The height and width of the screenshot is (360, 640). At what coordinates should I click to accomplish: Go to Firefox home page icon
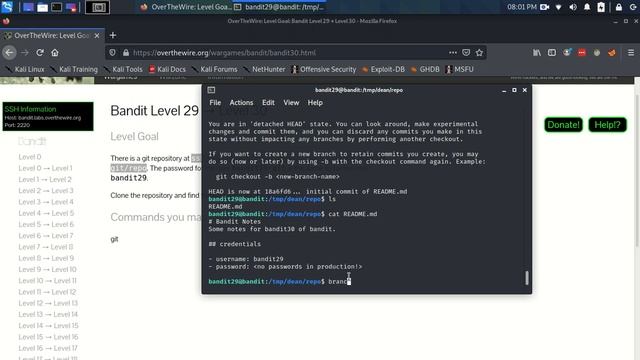55,53
